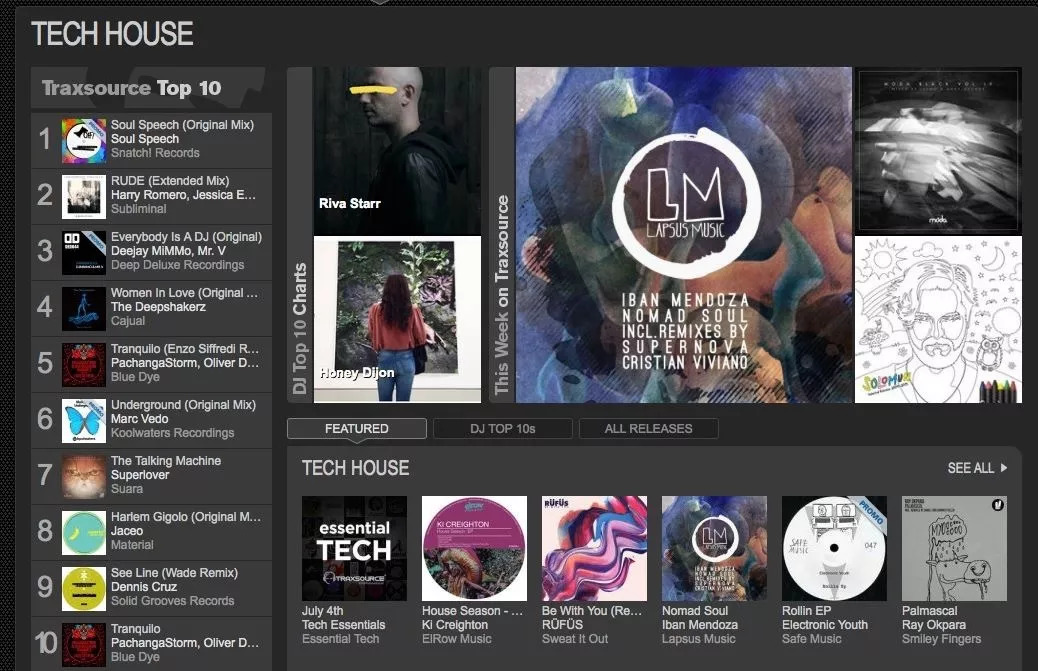Image resolution: width=1038 pixels, height=671 pixels.
Task: Open The Deepshakerz artist link
Action: point(158,307)
